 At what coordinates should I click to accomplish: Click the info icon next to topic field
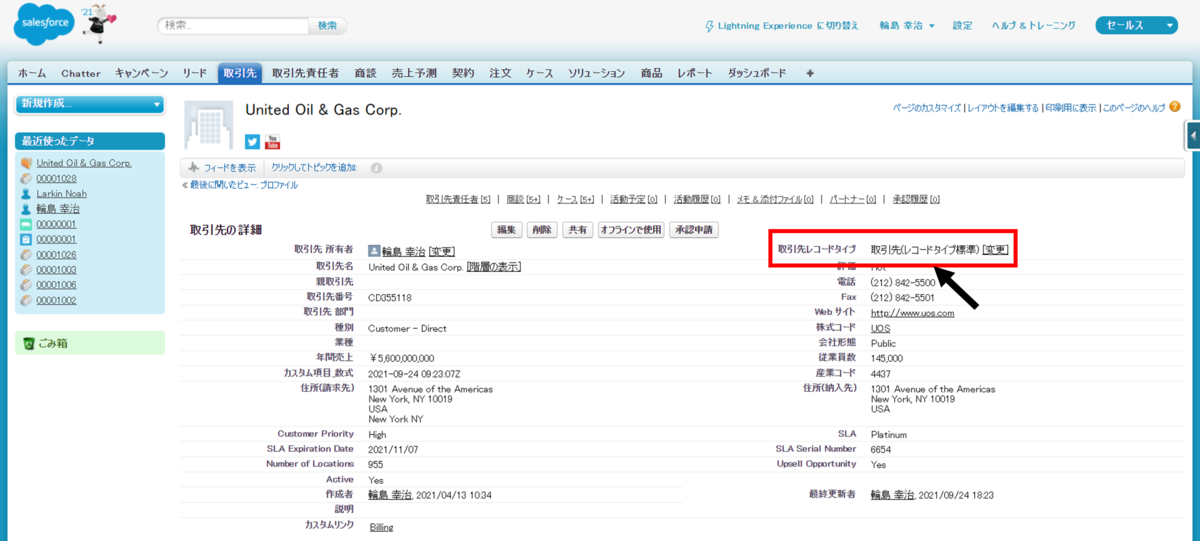pos(377,168)
